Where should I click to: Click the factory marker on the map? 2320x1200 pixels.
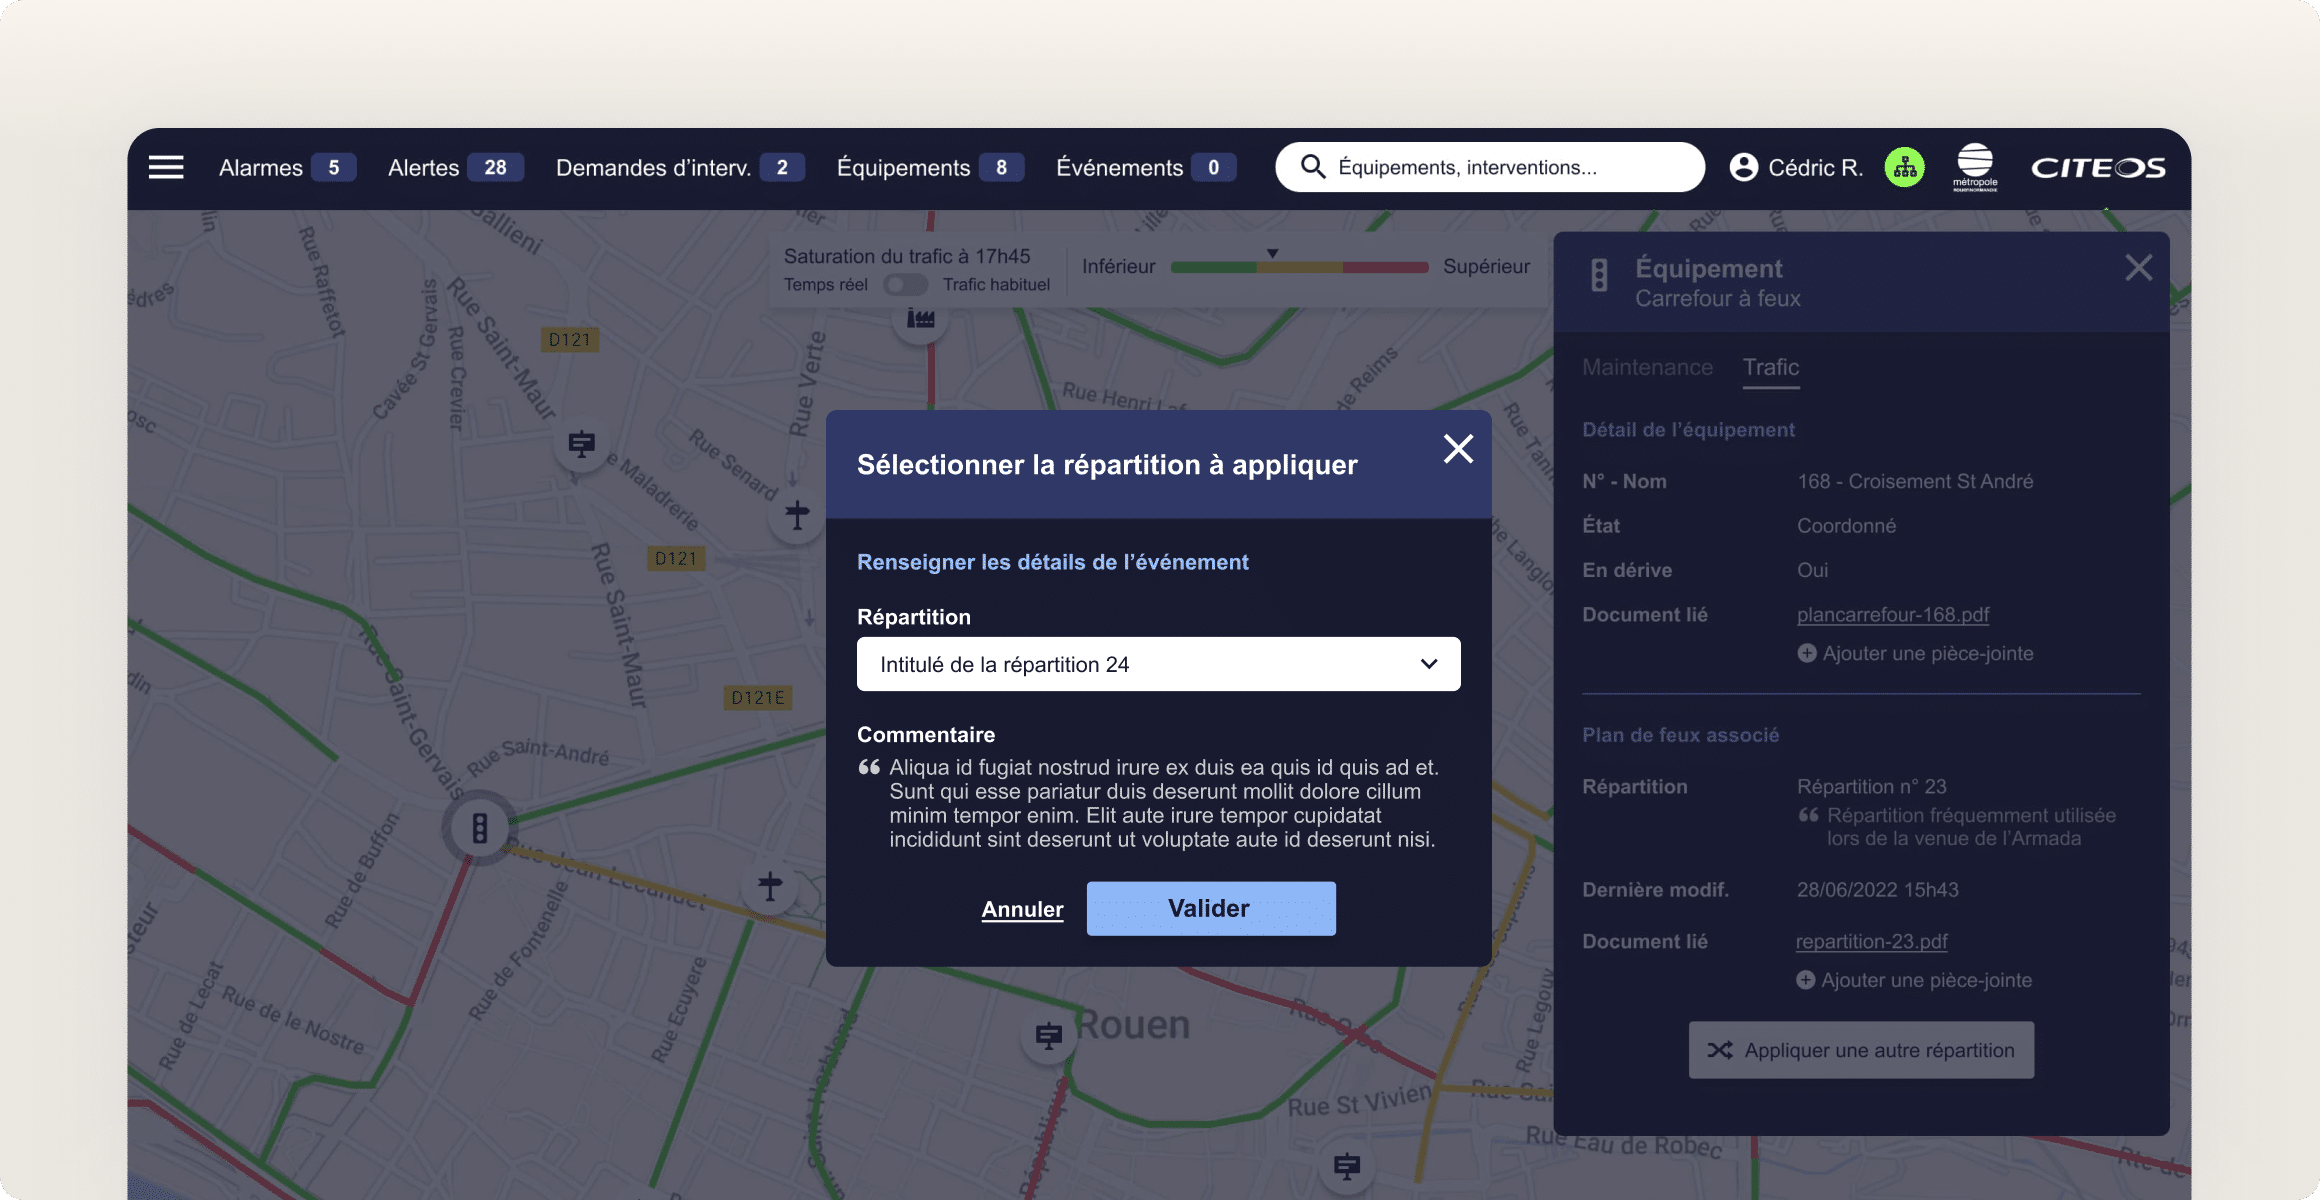(x=920, y=319)
